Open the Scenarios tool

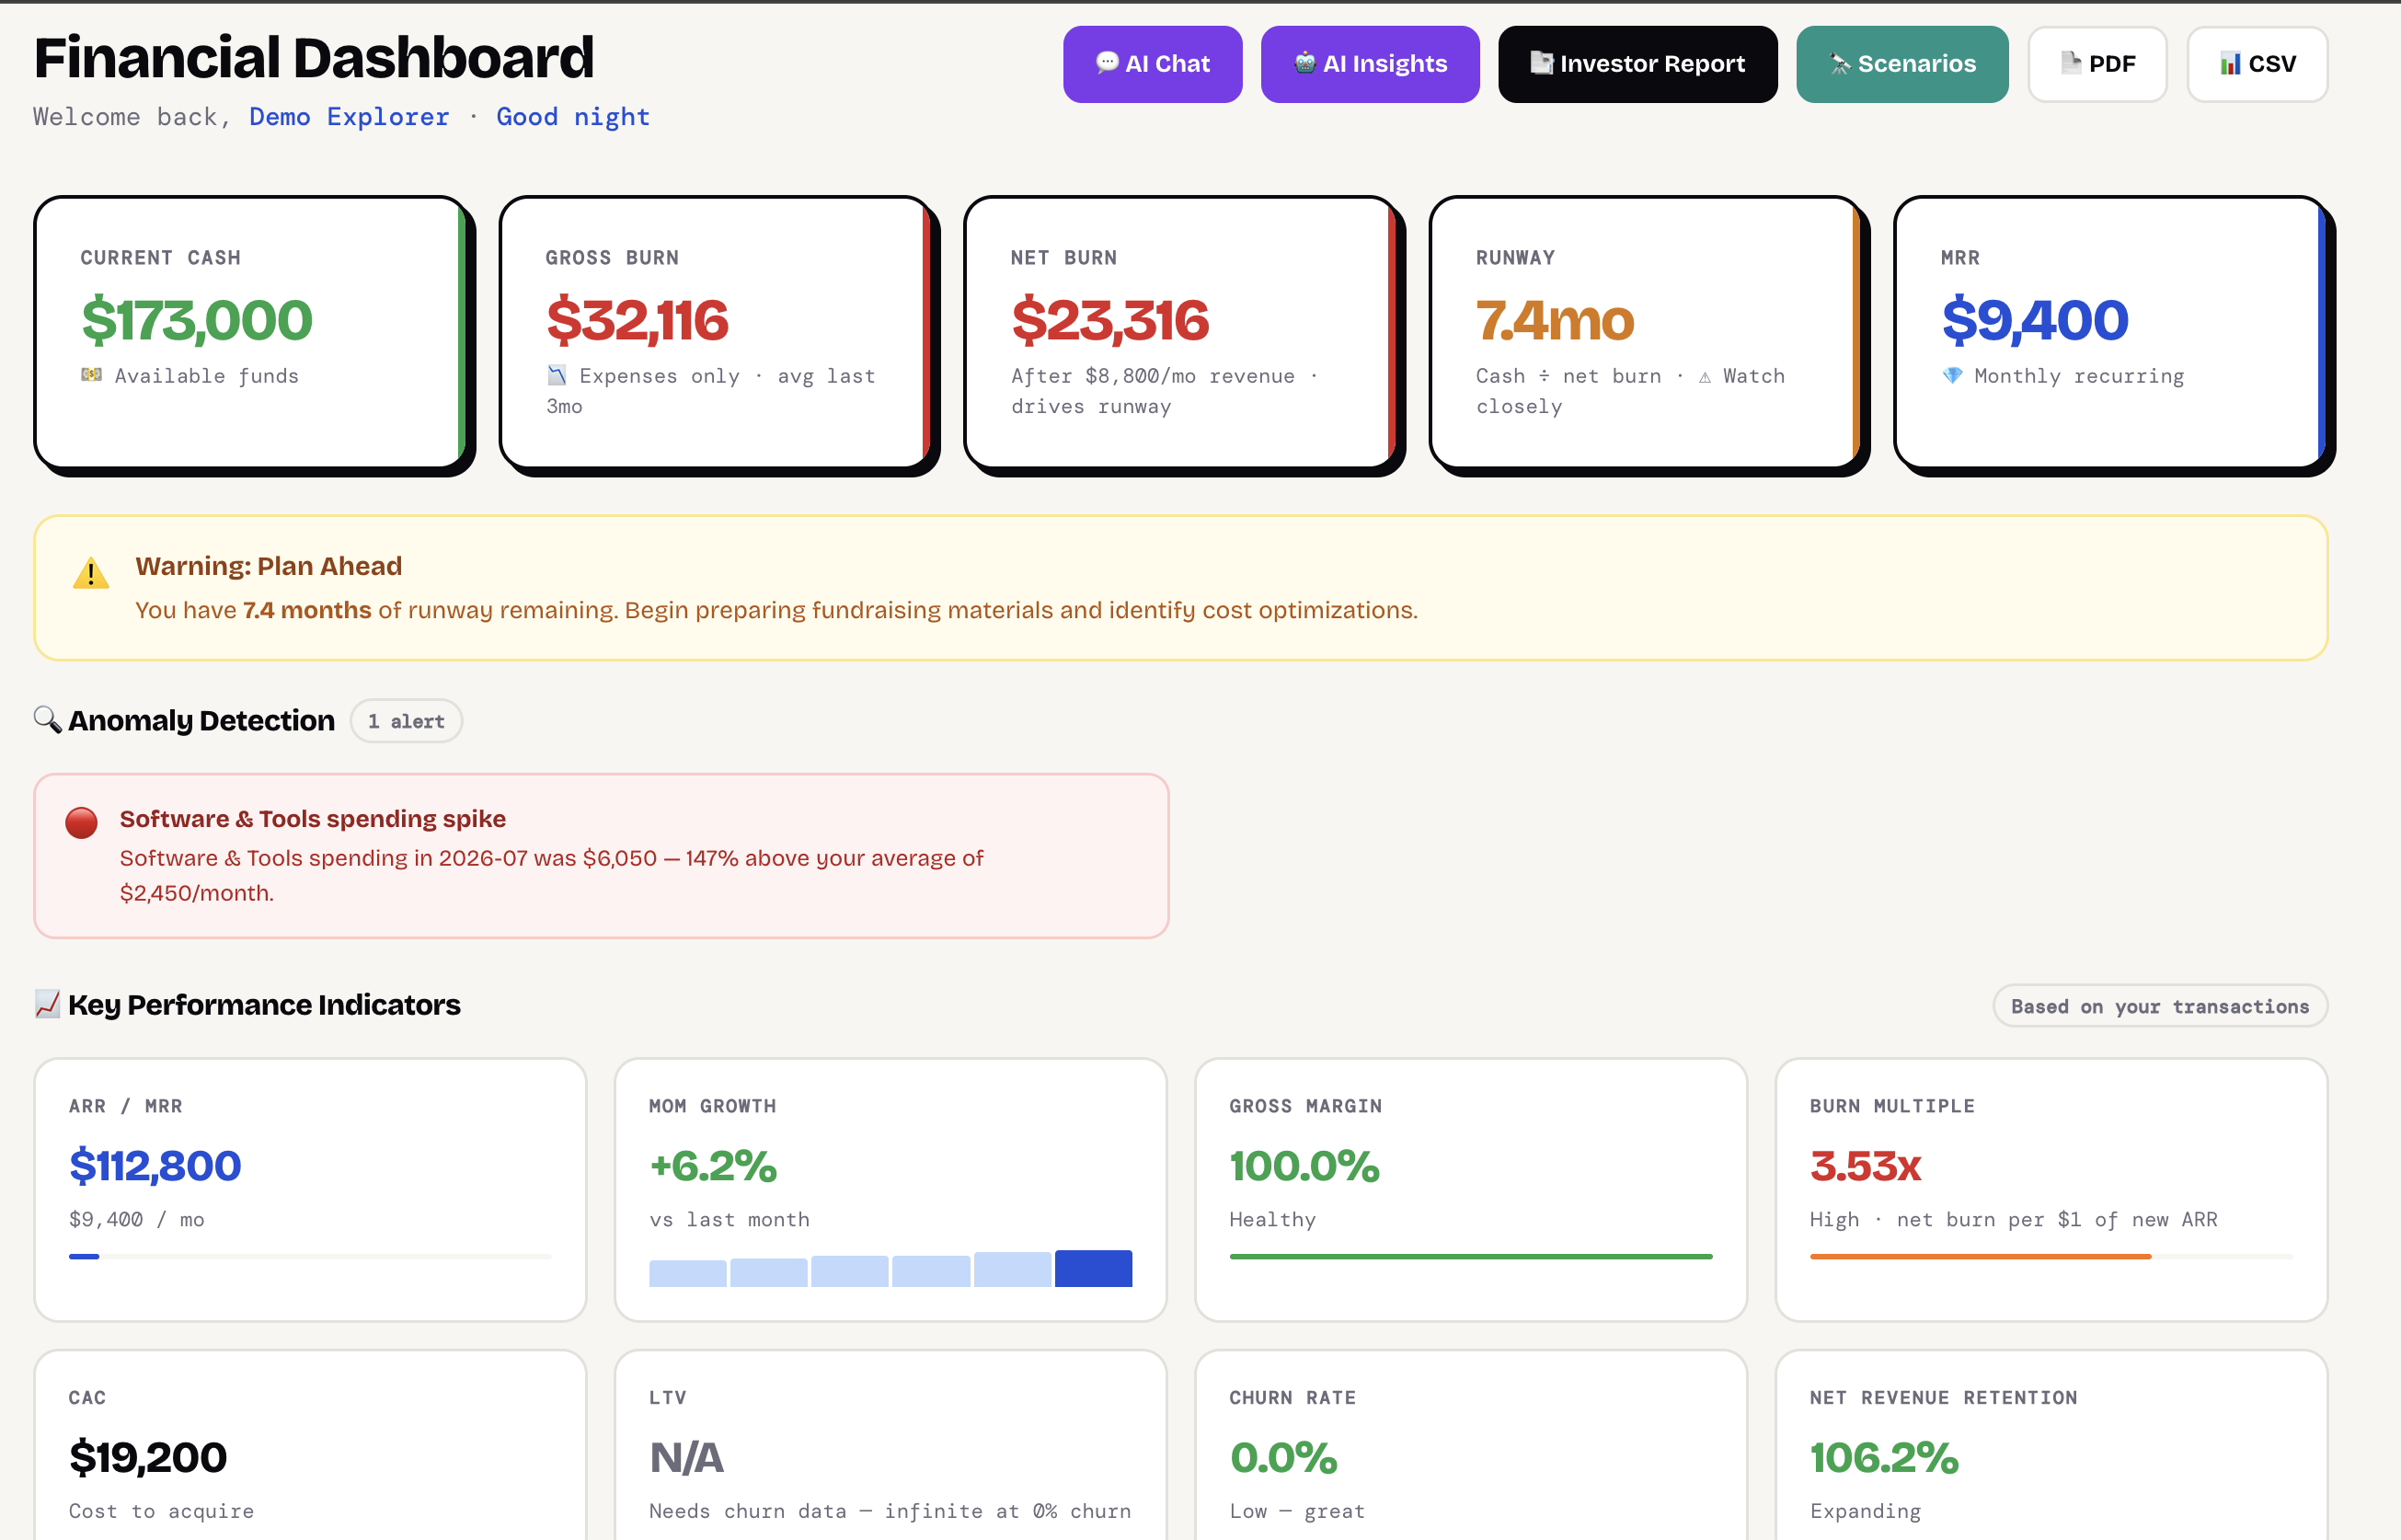click(1902, 64)
